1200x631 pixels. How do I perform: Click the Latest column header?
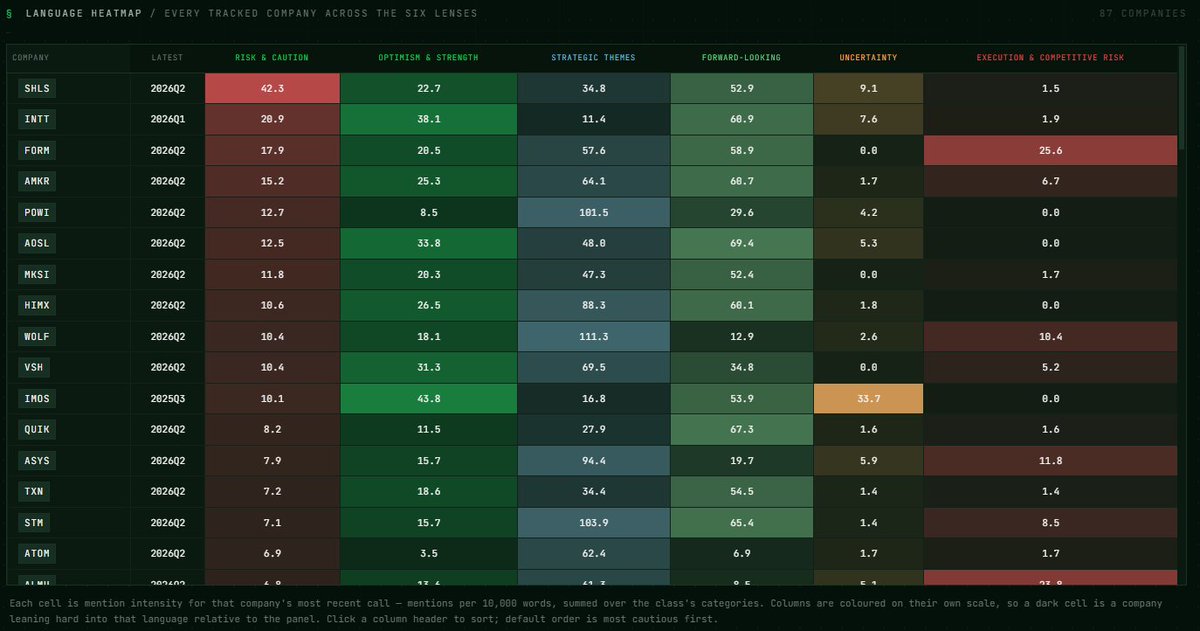167,58
